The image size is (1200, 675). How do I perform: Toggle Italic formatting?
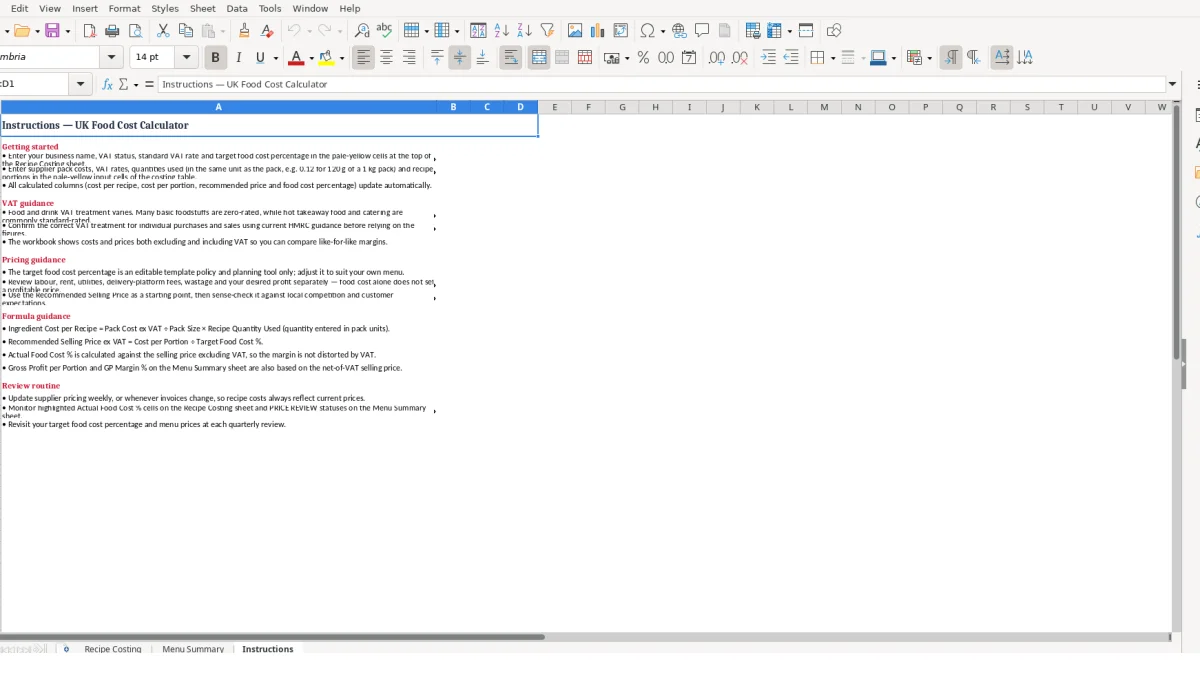[x=238, y=58]
